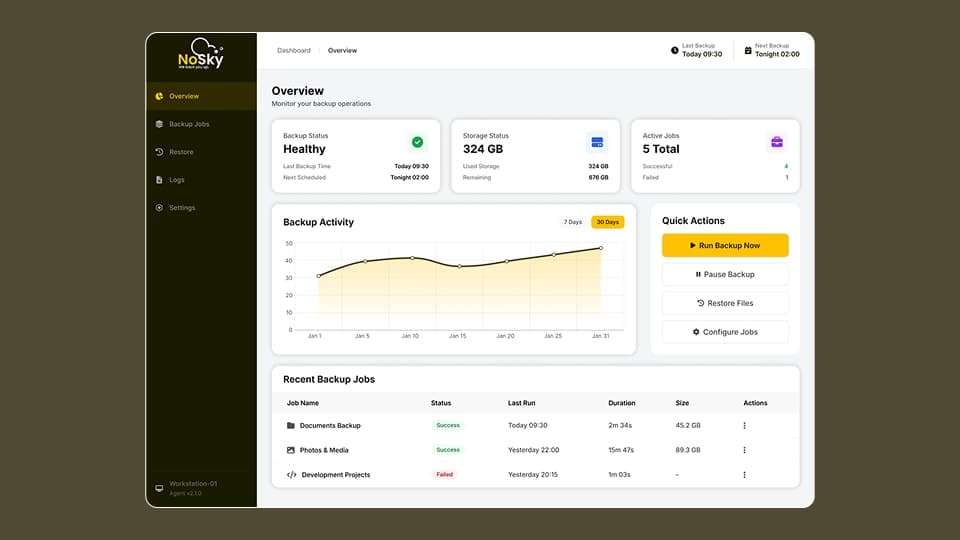960x540 pixels.
Task: Click the Pause Backup button
Action: (725, 274)
